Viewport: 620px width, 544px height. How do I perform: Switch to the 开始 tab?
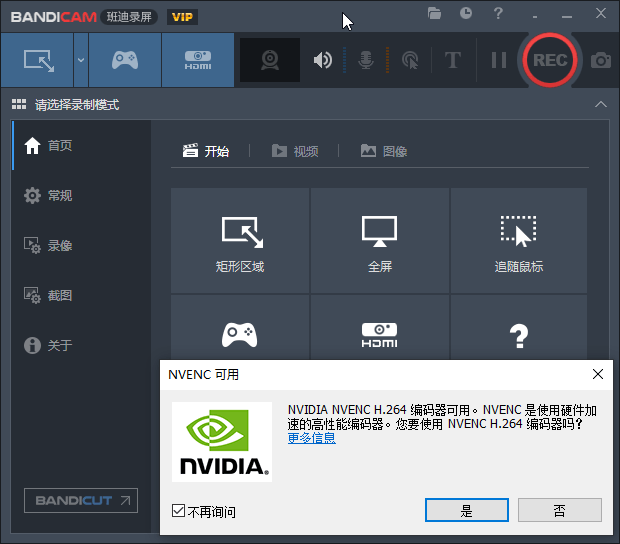(x=206, y=151)
